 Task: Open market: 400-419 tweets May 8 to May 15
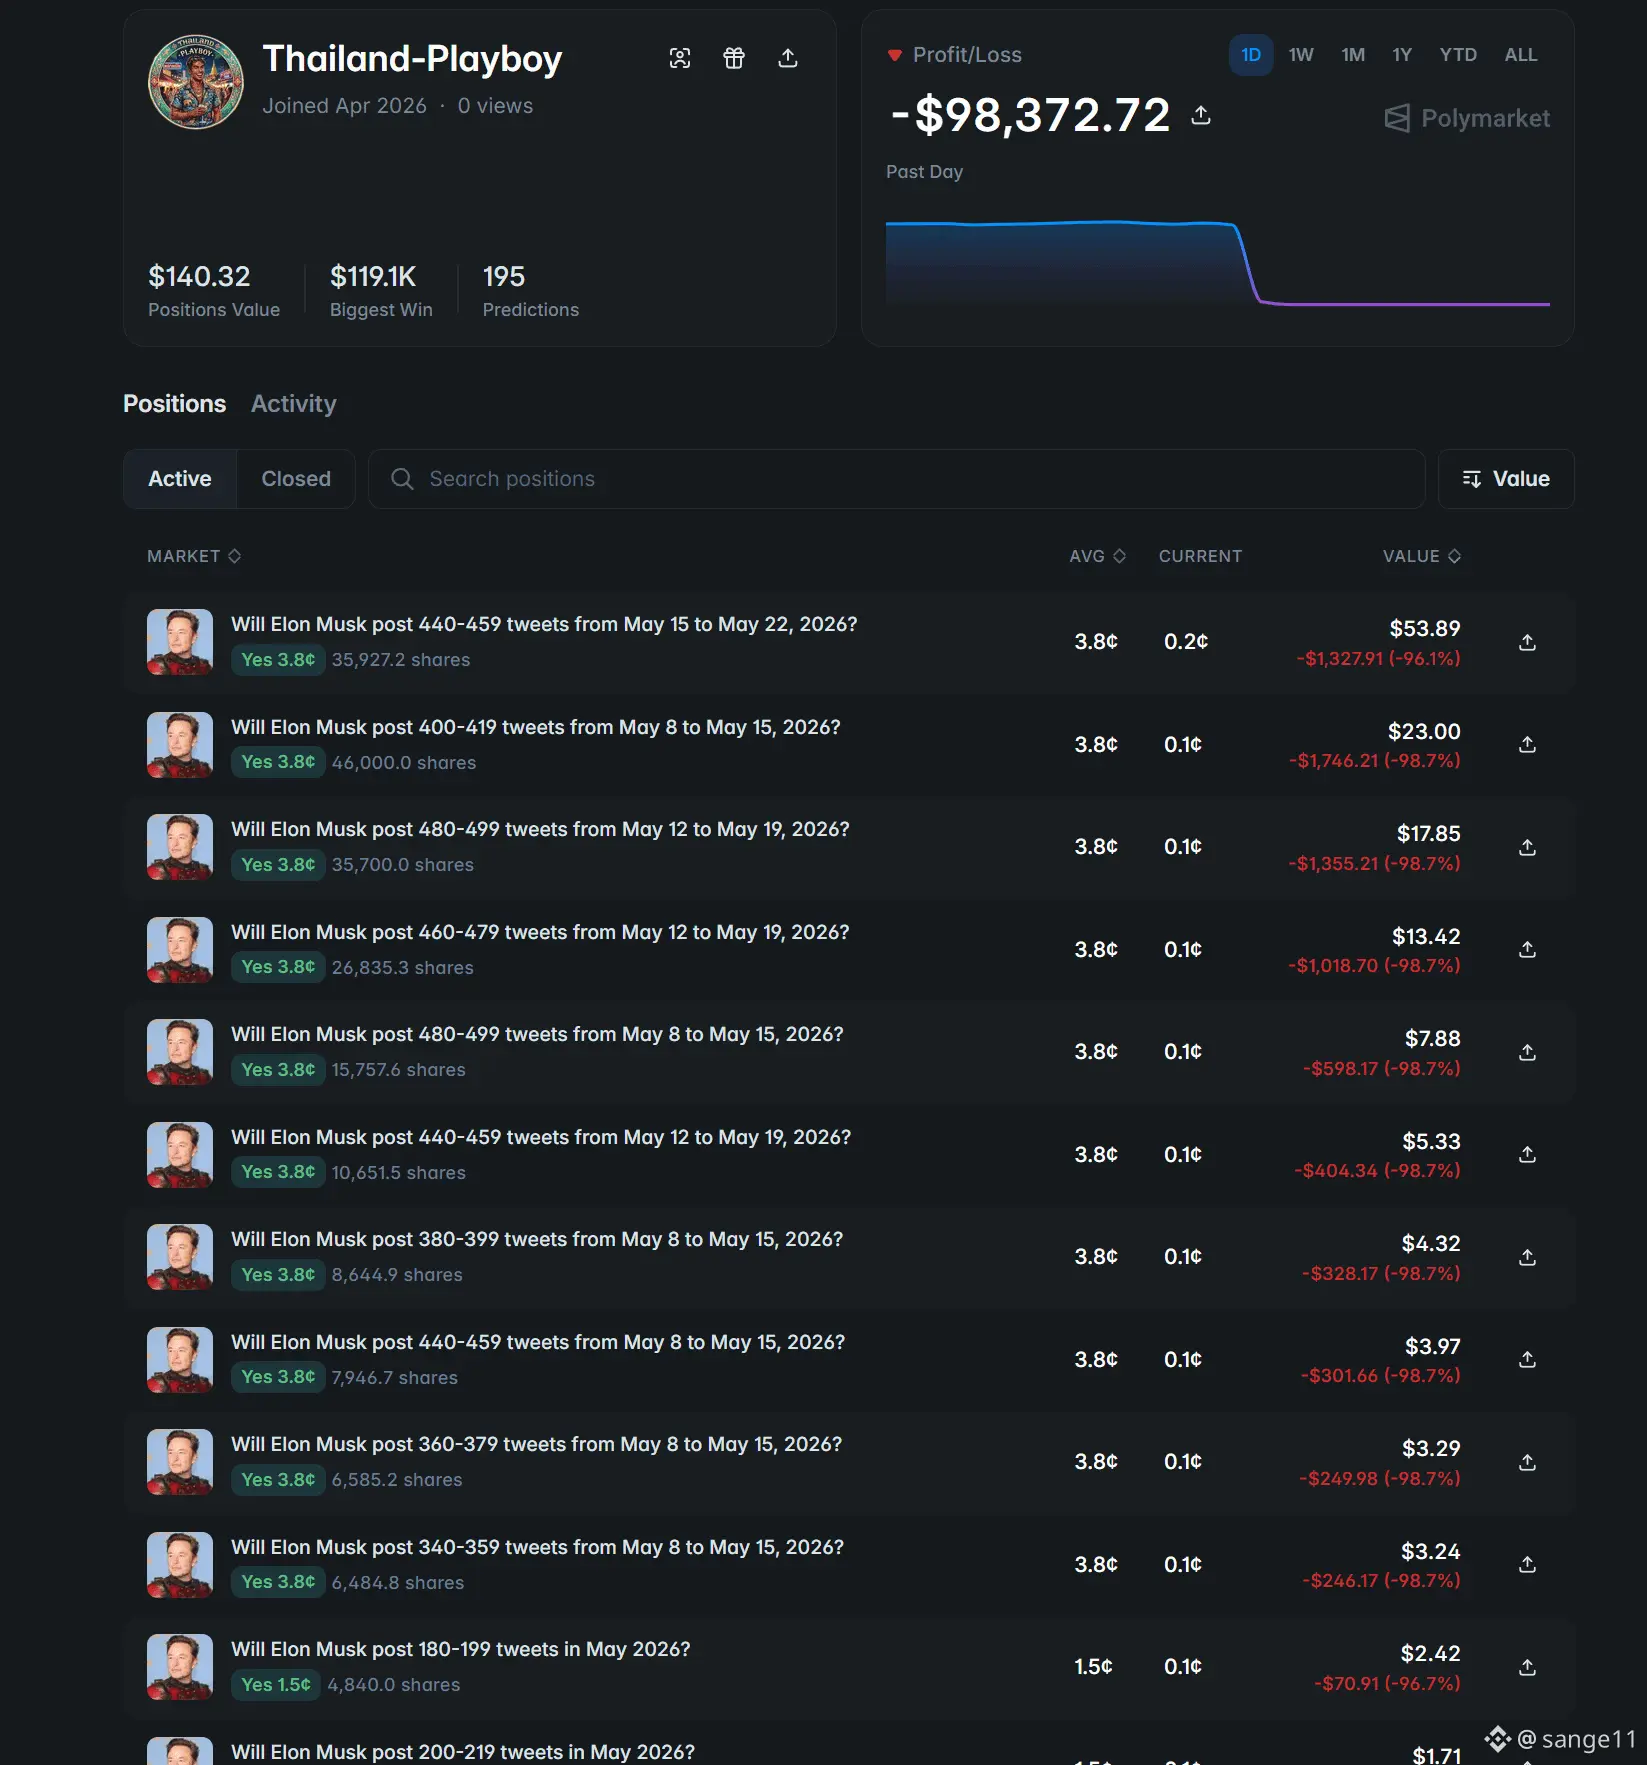pyautogui.click(x=536, y=727)
